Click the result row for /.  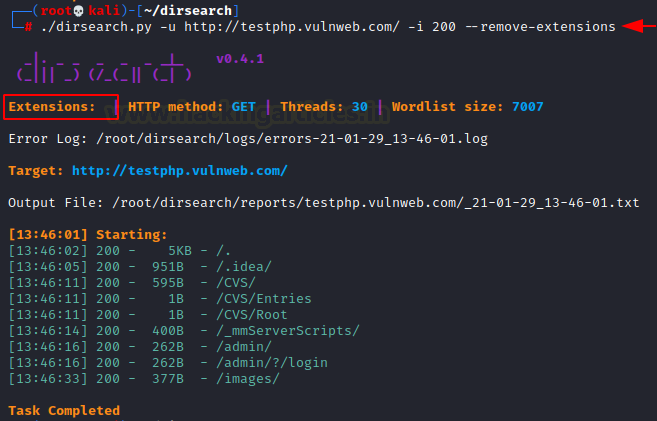click(120, 251)
